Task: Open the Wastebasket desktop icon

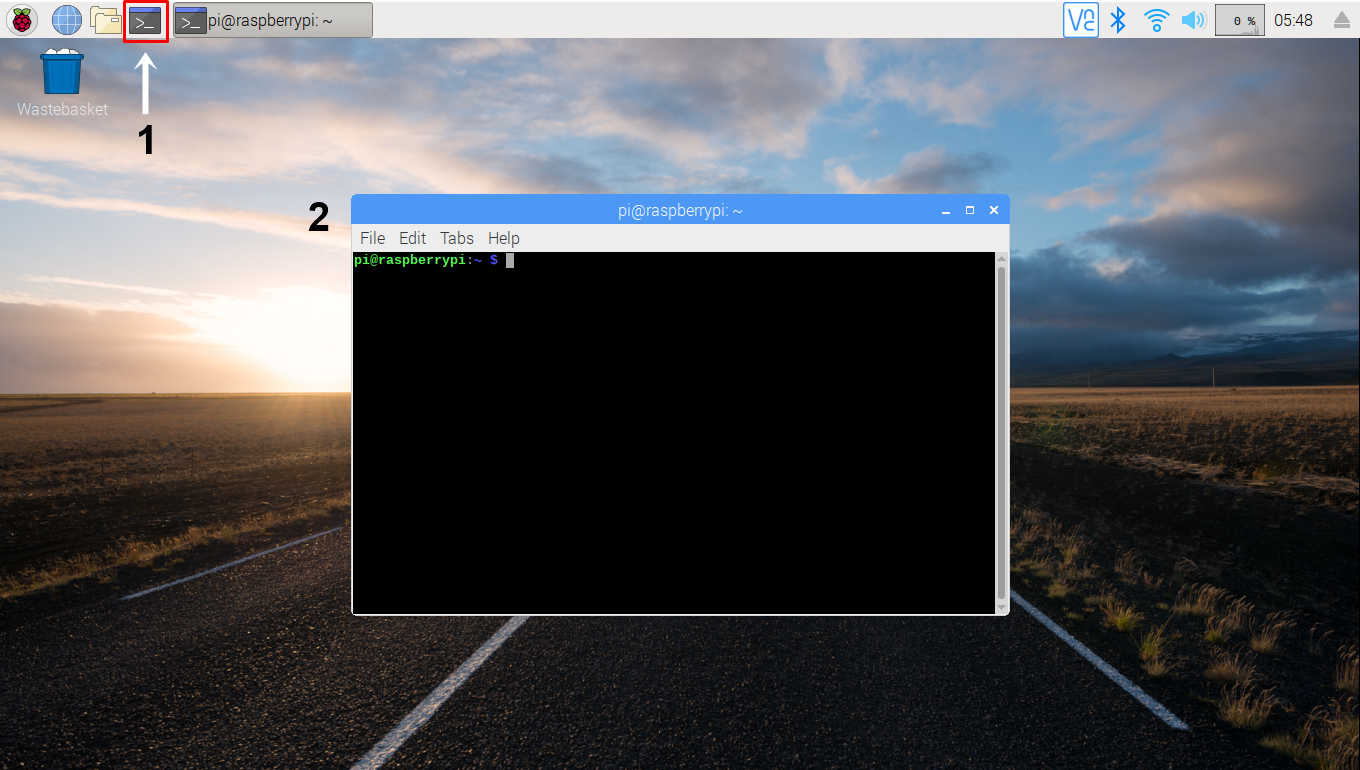Action: point(62,73)
